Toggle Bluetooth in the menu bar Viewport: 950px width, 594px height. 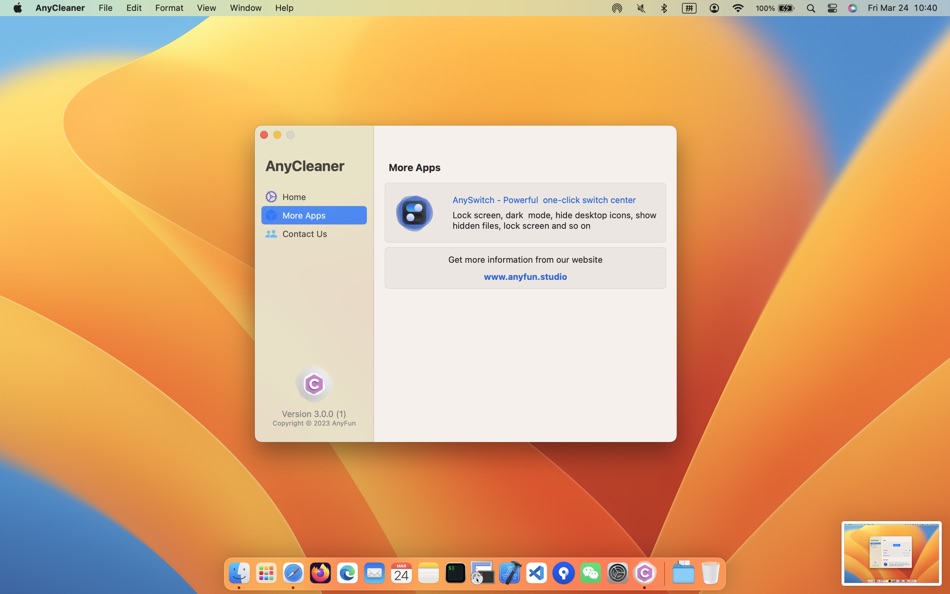[663, 8]
